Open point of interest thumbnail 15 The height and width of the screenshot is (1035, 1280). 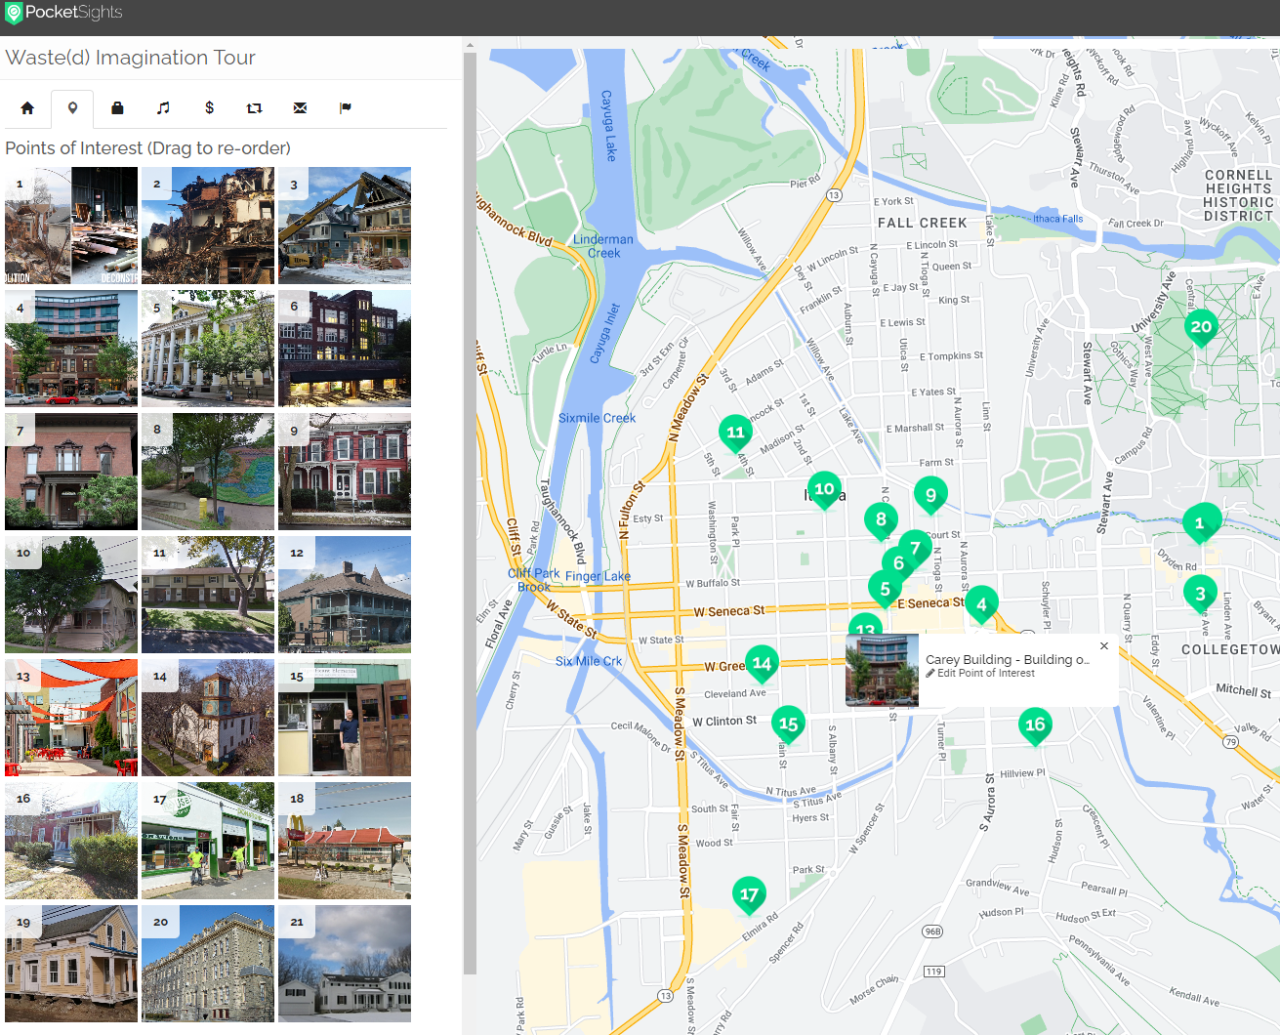(344, 718)
